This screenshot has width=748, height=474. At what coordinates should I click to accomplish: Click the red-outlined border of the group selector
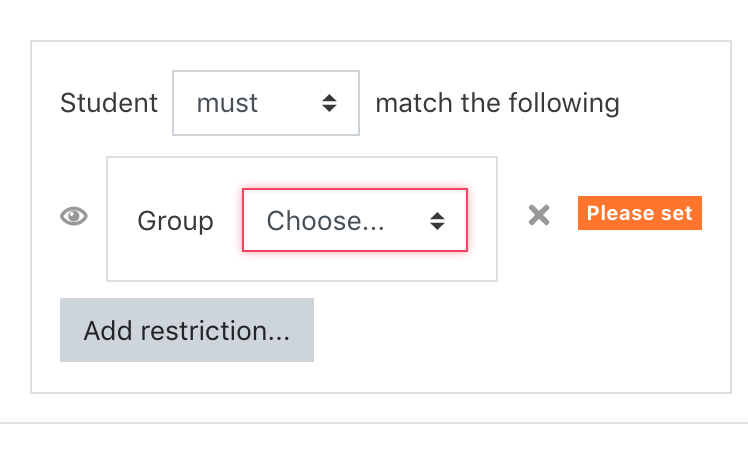pos(355,190)
